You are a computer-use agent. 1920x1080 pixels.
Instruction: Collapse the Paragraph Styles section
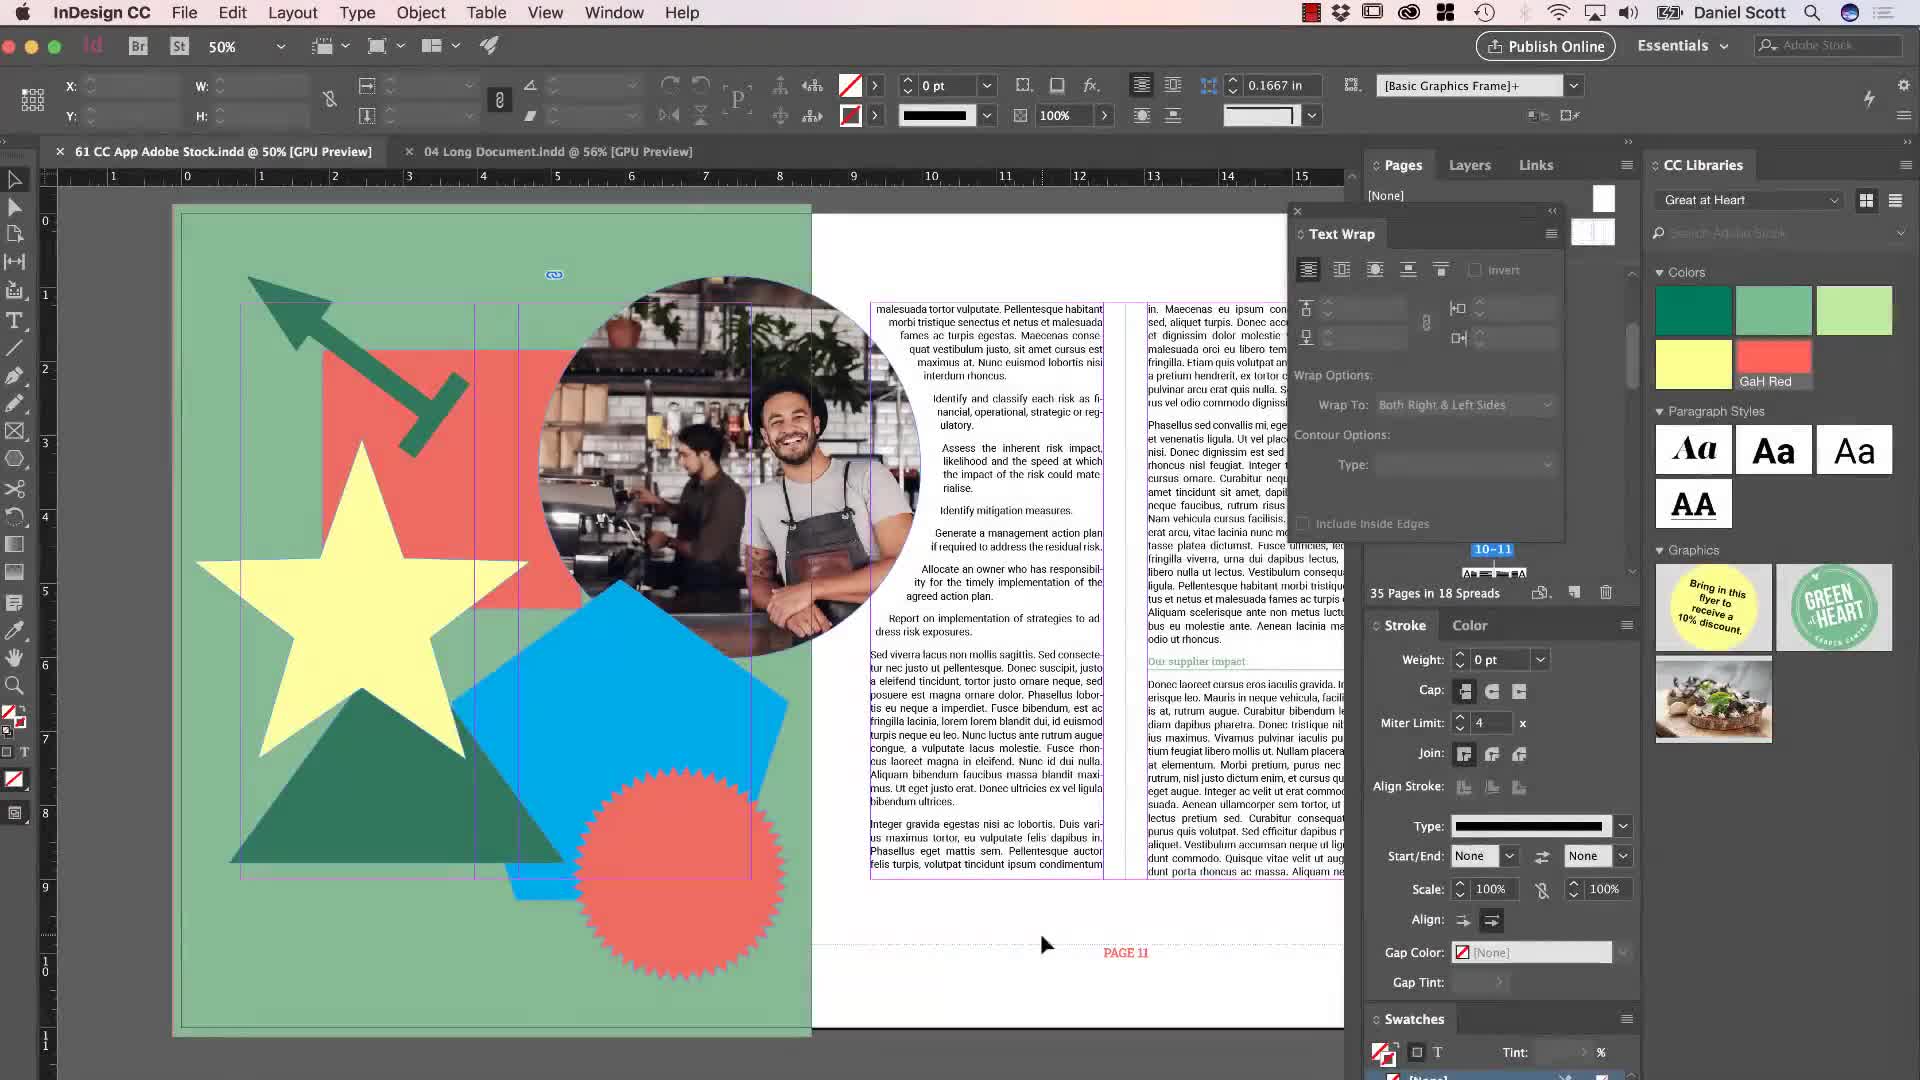pos(1659,412)
